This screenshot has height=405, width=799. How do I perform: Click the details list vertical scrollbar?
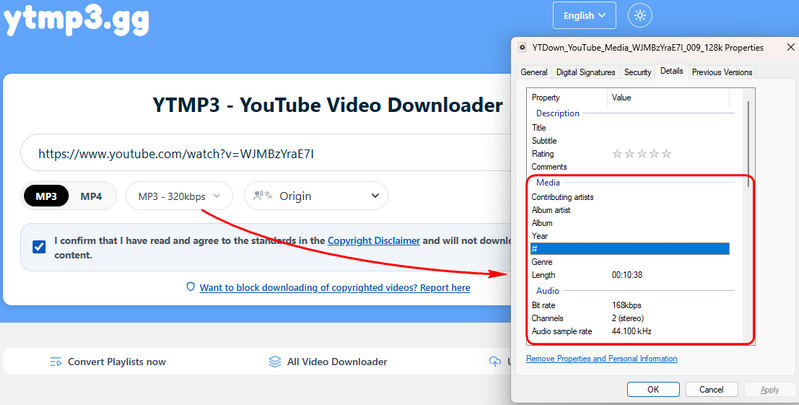749,144
